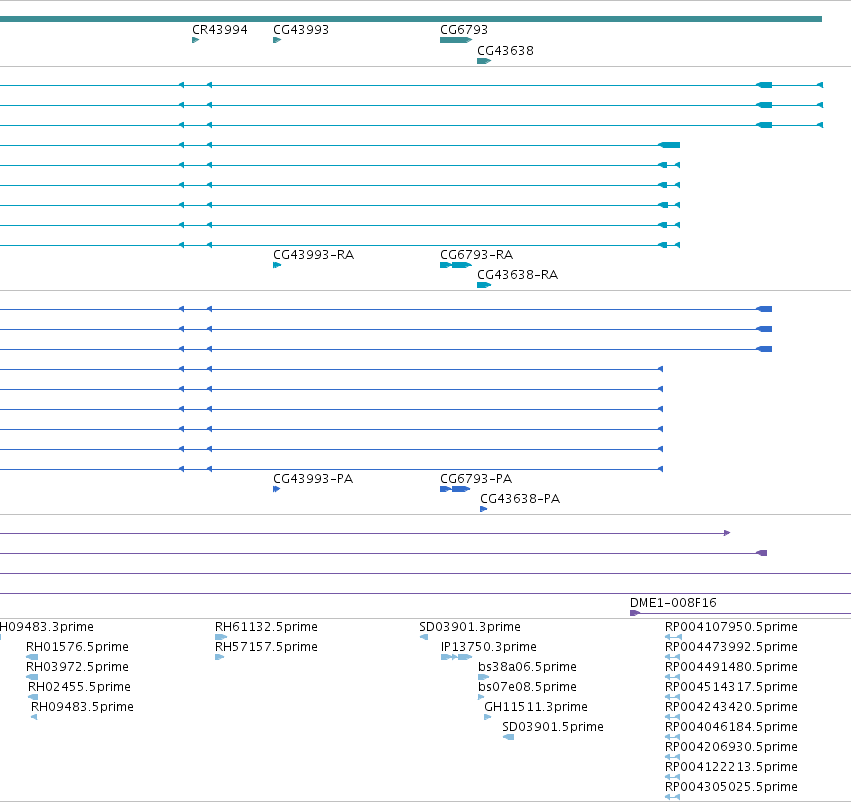Image resolution: width=851 pixels, height=802 pixels.
Task: Click the CG43638-PA CDS glyph
Action: pyautogui.click(x=484, y=510)
